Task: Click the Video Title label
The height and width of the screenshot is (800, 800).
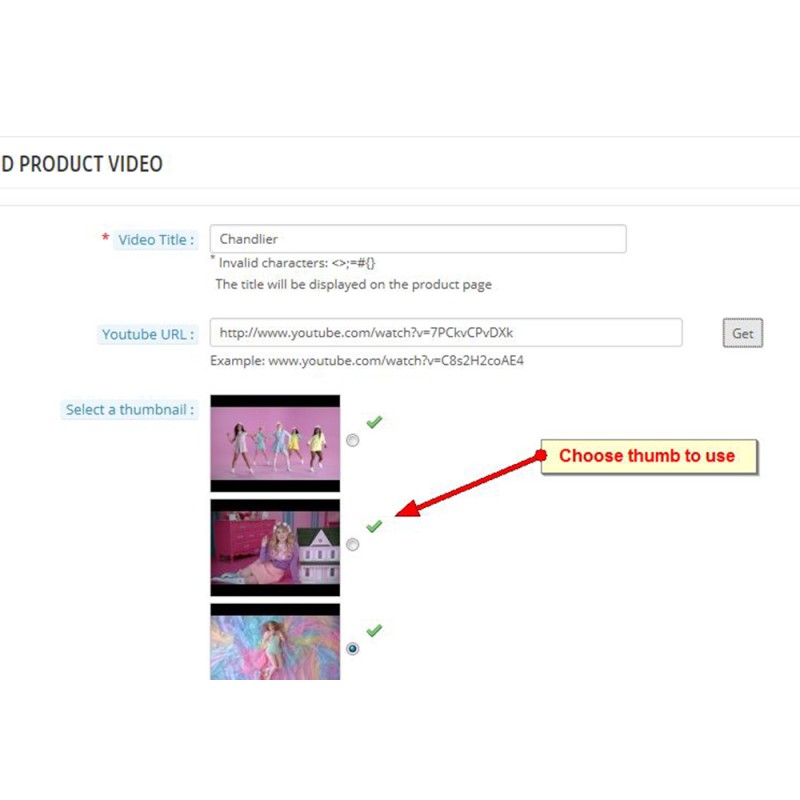Action: point(156,240)
